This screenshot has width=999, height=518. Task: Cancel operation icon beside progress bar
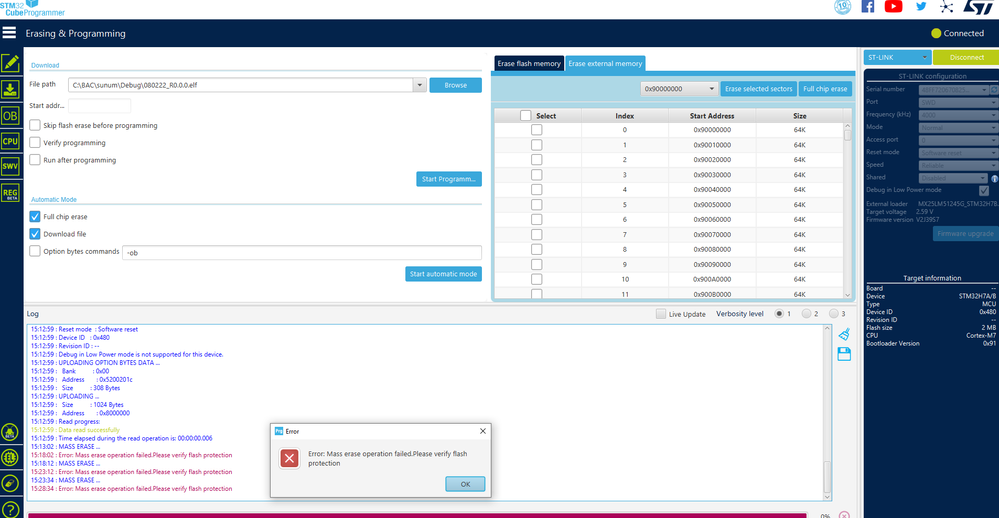pyautogui.click(x=844, y=514)
